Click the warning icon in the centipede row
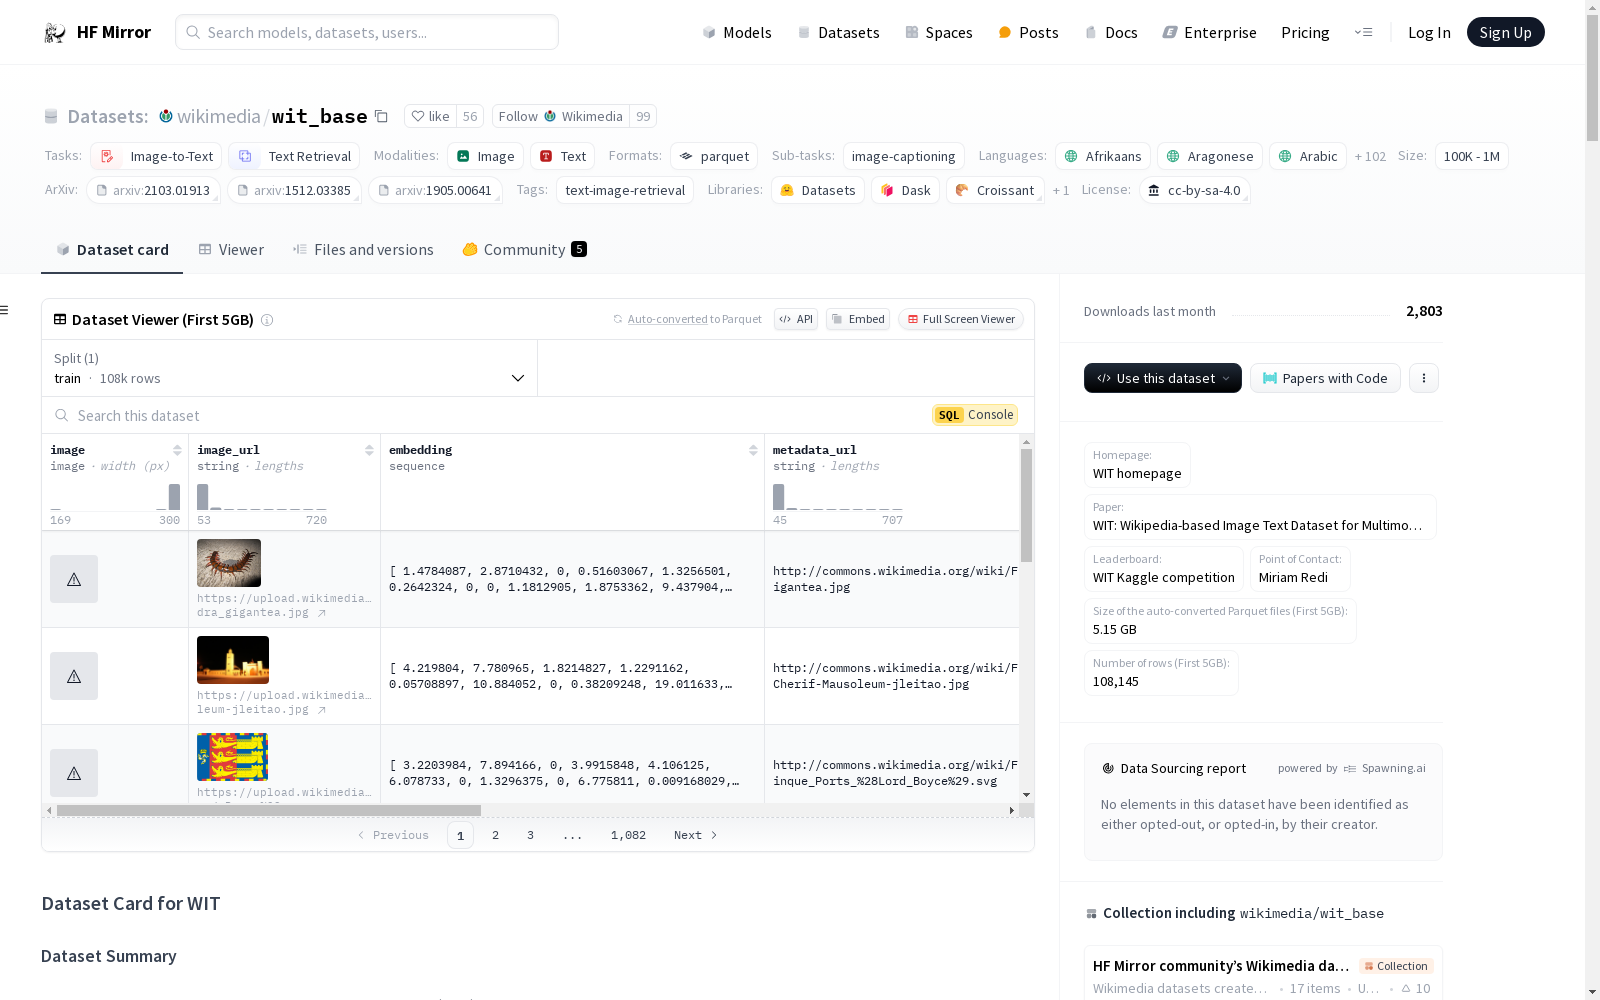Screen dimensions: 1600x1000 point(74,579)
